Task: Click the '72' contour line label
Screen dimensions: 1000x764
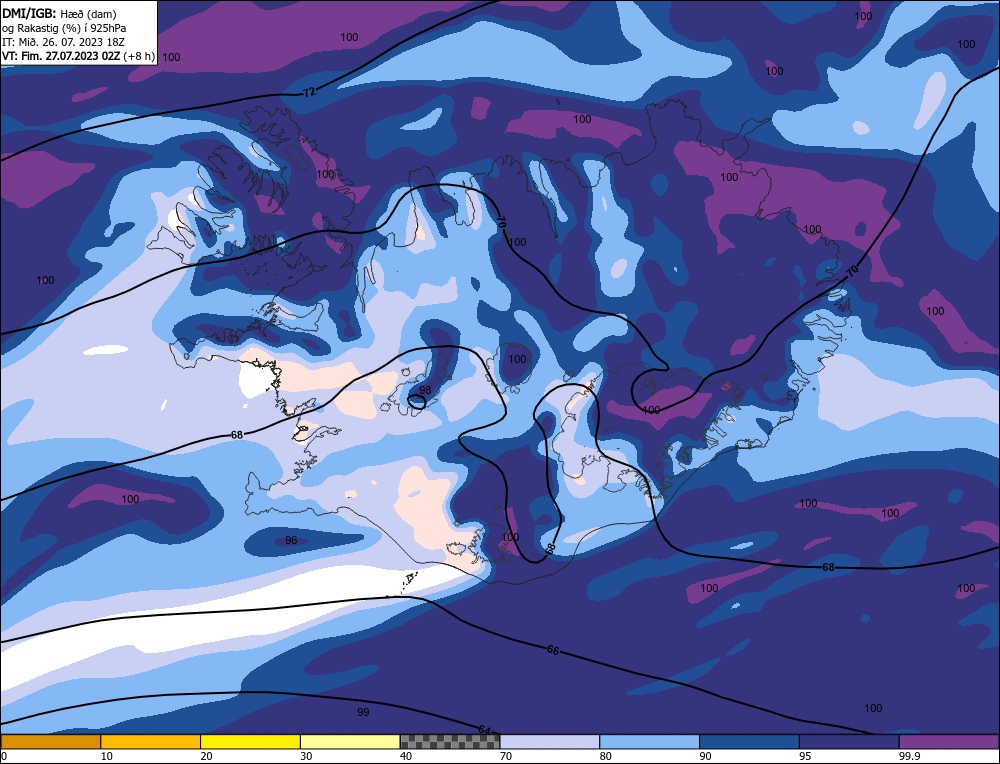Action: (309, 92)
